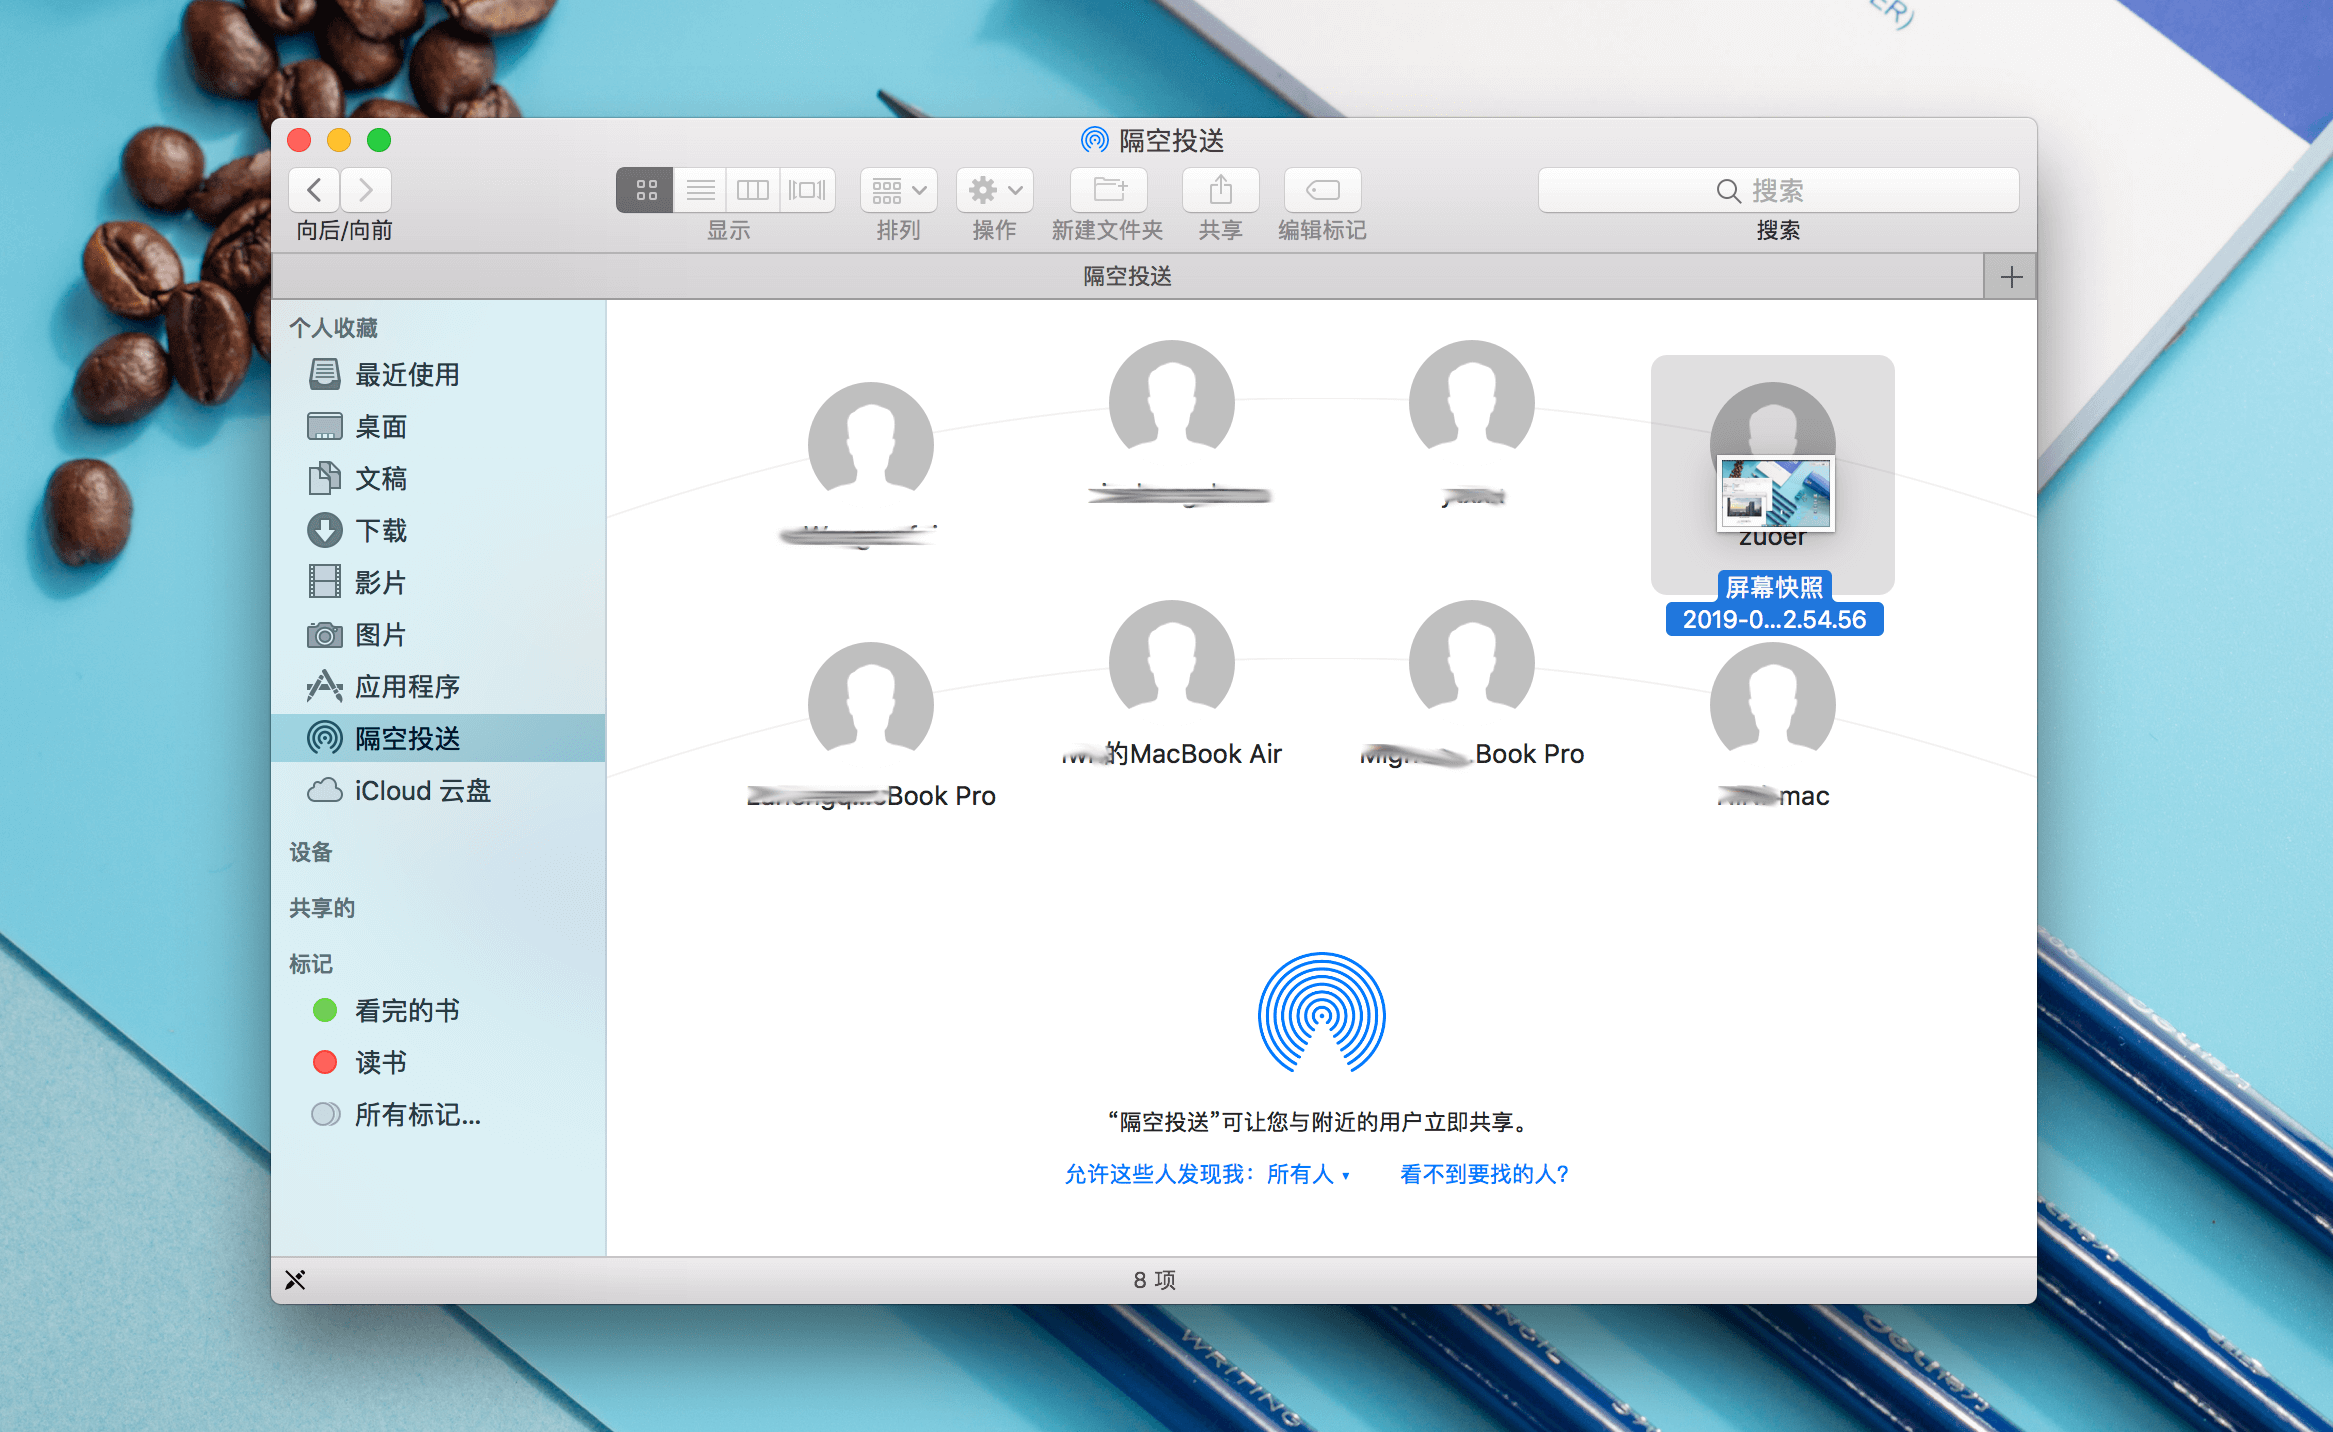Image resolution: width=2333 pixels, height=1432 pixels.
Task: Click the 最近使用 sidebar icon
Action: 324,374
